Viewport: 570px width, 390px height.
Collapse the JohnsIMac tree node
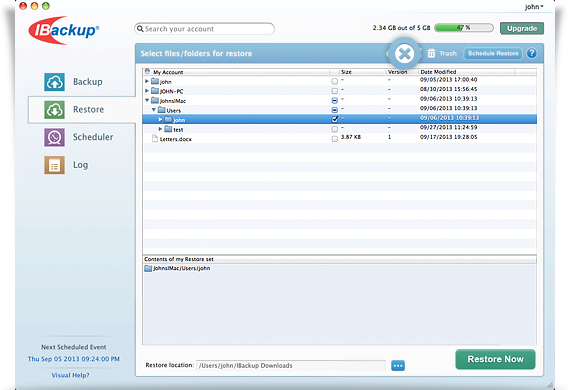pos(147,100)
